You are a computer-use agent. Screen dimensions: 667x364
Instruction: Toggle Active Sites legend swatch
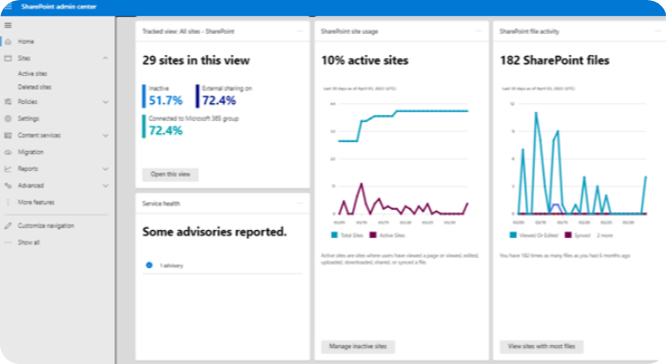click(x=373, y=235)
